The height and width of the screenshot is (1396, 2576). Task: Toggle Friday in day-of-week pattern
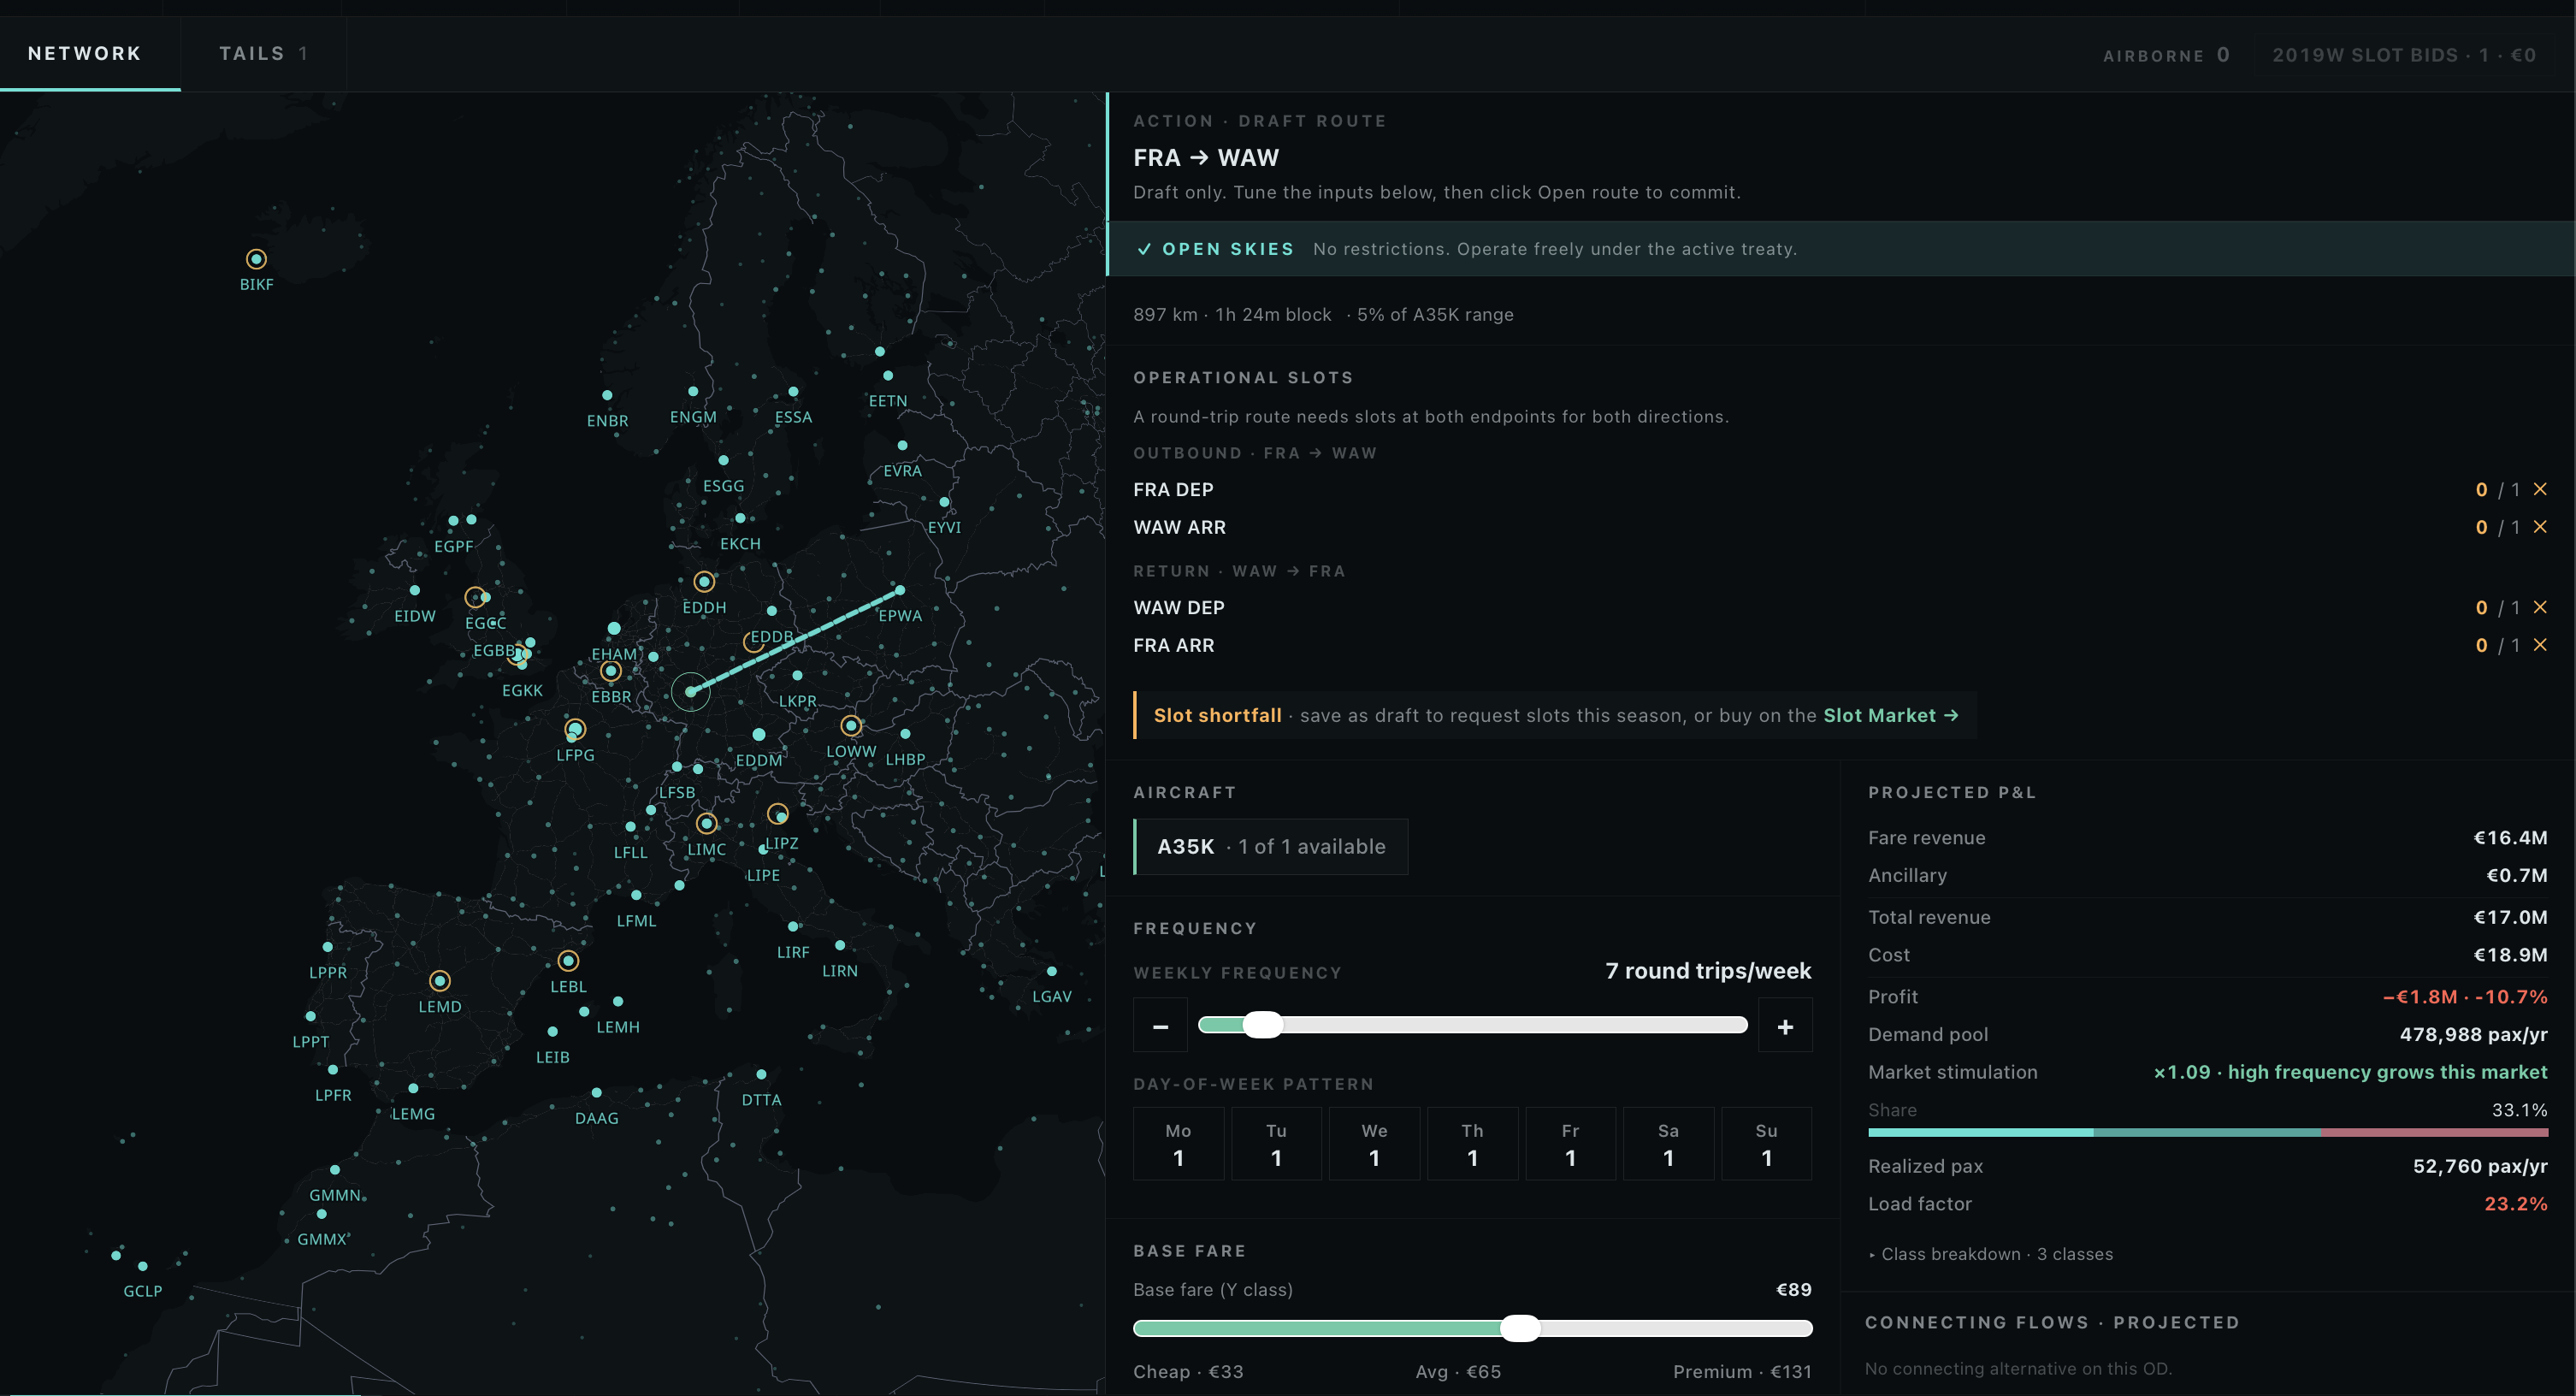pyautogui.click(x=1570, y=1144)
